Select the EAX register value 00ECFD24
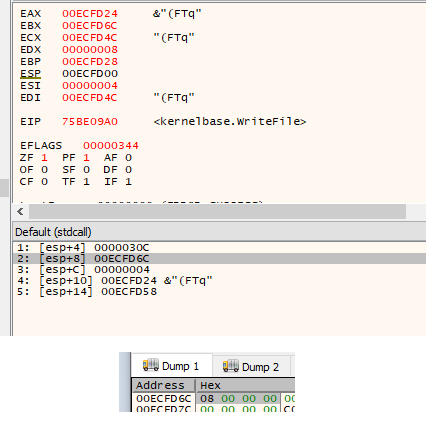This screenshot has width=426, height=448. coord(90,14)
